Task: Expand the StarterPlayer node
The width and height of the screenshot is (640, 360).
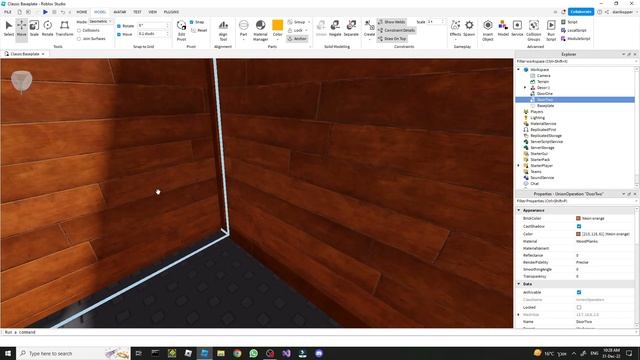Action: click(519, 165)
